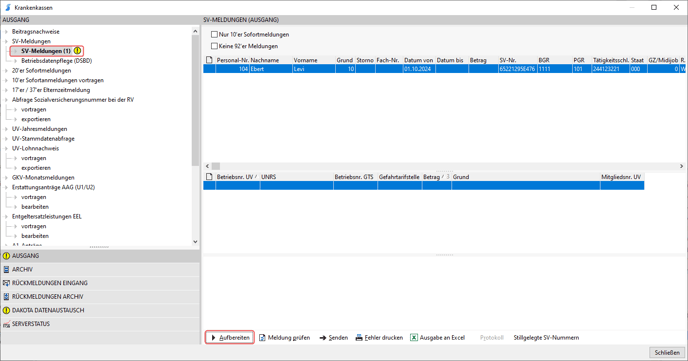Select Abfrage Sozialversicherungsnummer bei der RV
The width and height of the screenshot is (688, 361).
click(73, 100)
